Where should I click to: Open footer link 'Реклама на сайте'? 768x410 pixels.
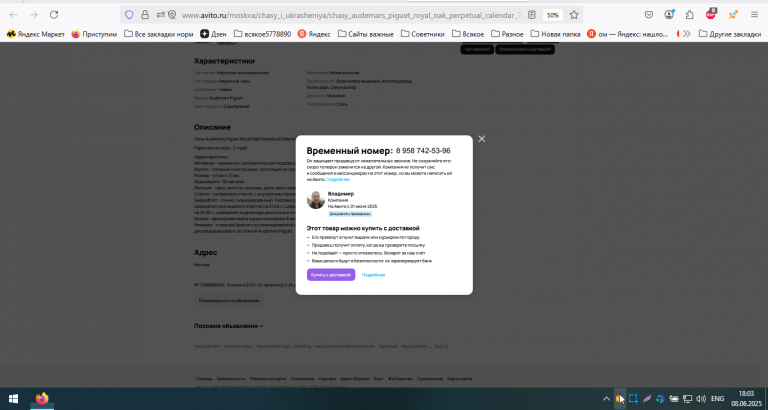(x=268, y=379)
